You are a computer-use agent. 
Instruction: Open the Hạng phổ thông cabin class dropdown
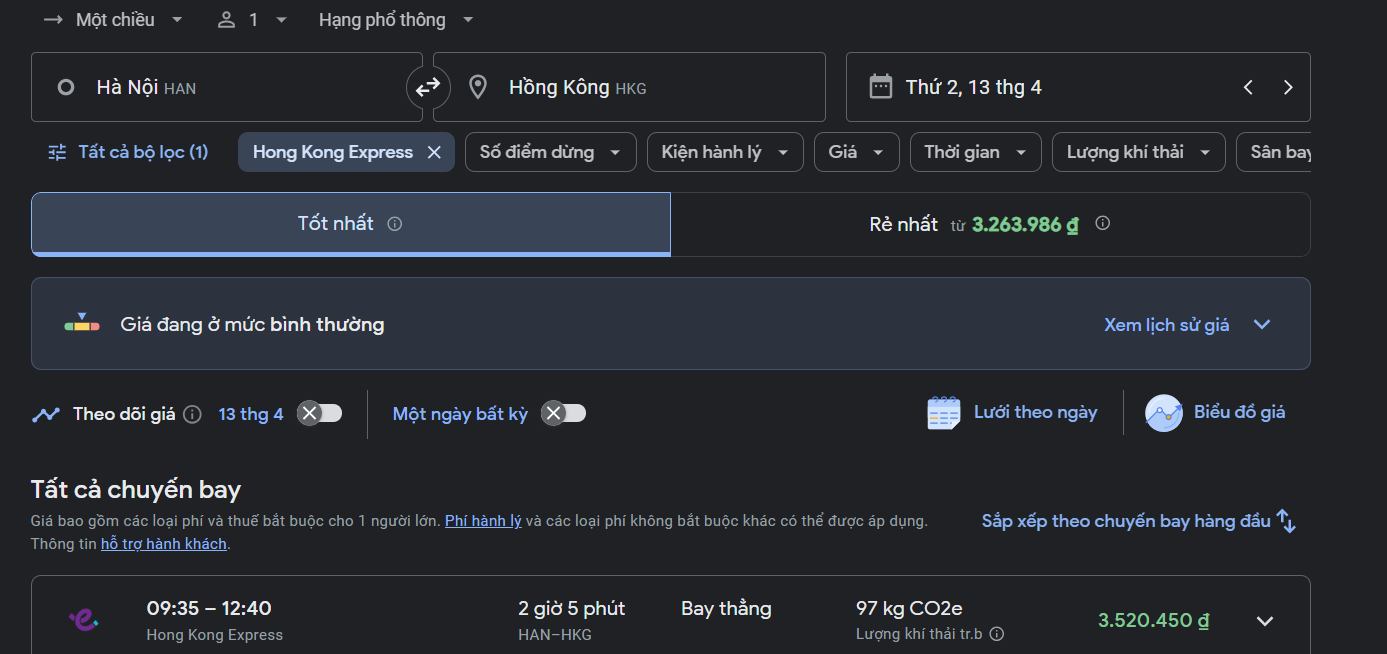click(395, 18)
